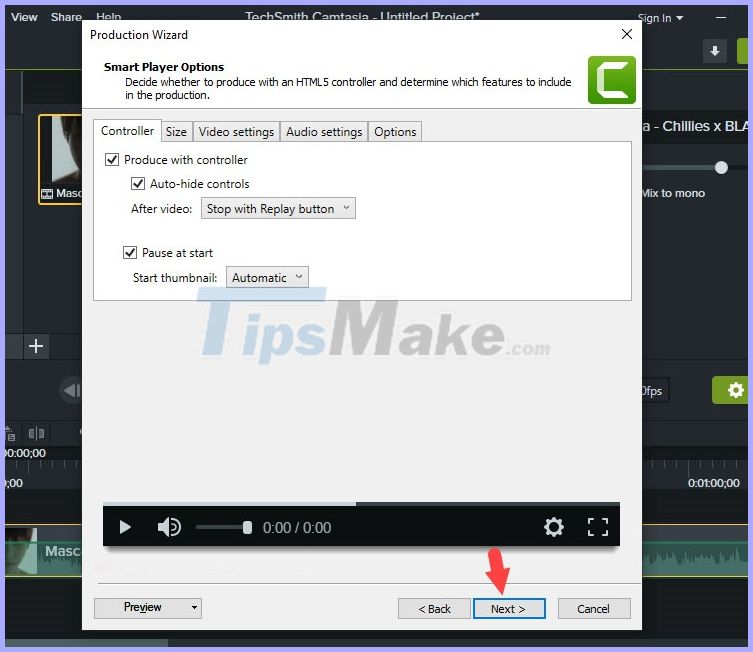Close the Production Wizard dialog

[627, 34]
